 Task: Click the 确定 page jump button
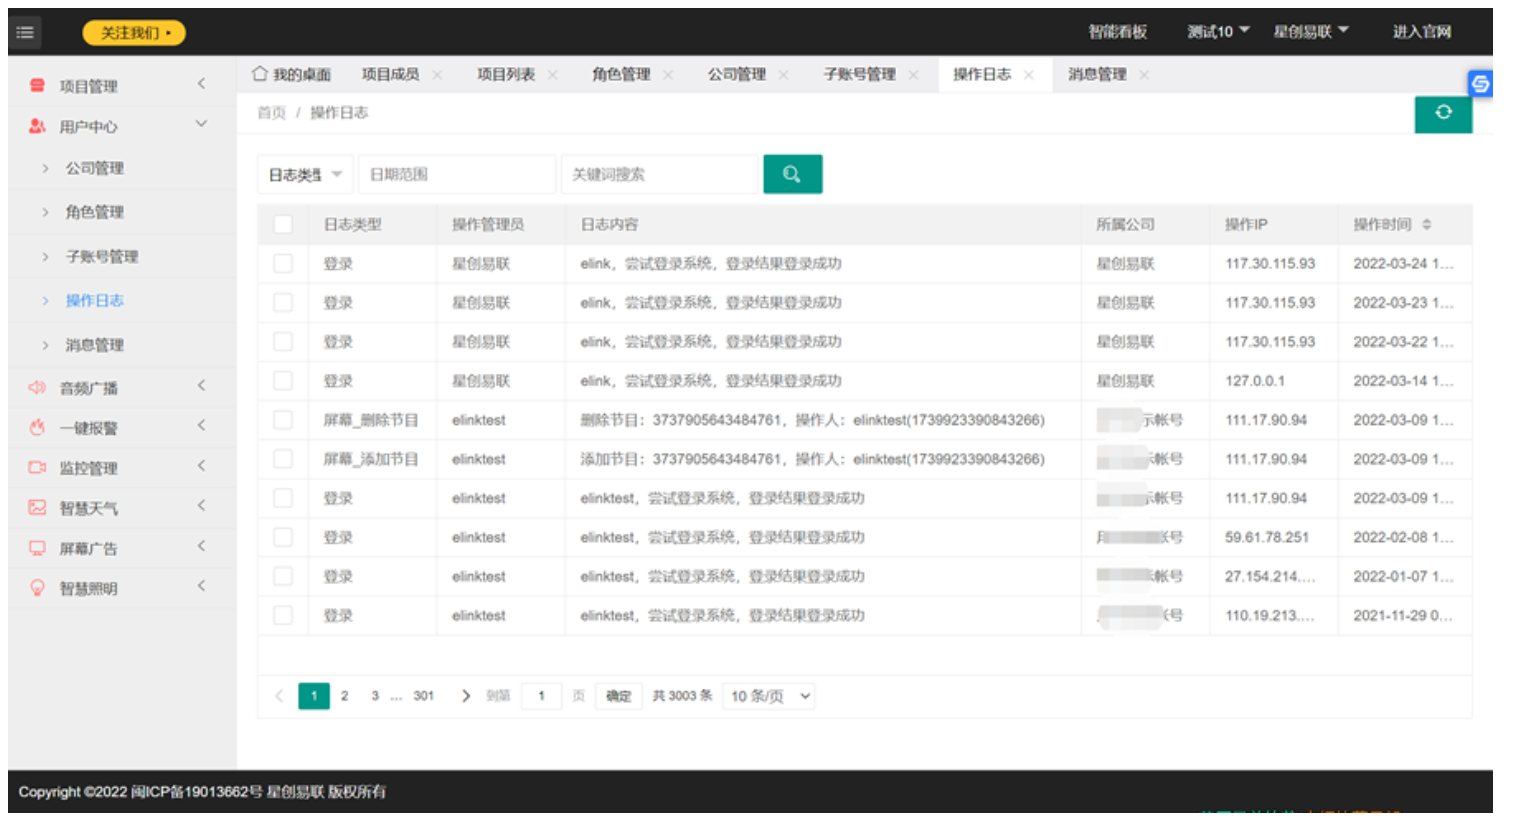click(618, 695)
